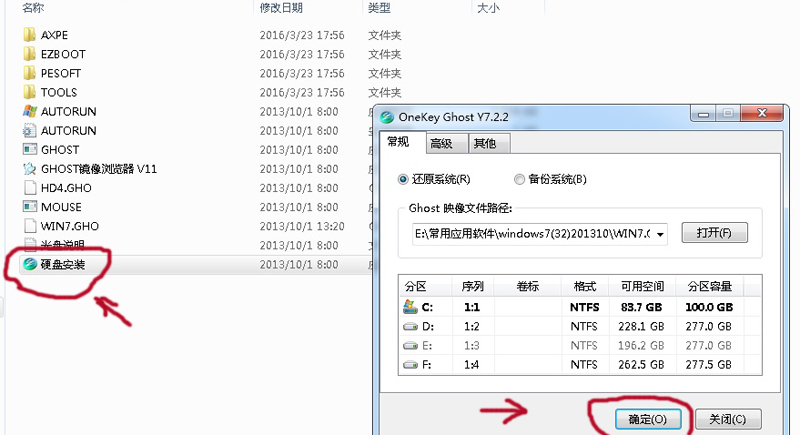Minimize the OneKey Ghost window
The image size is (800, 435).
(x=704, y=114)
